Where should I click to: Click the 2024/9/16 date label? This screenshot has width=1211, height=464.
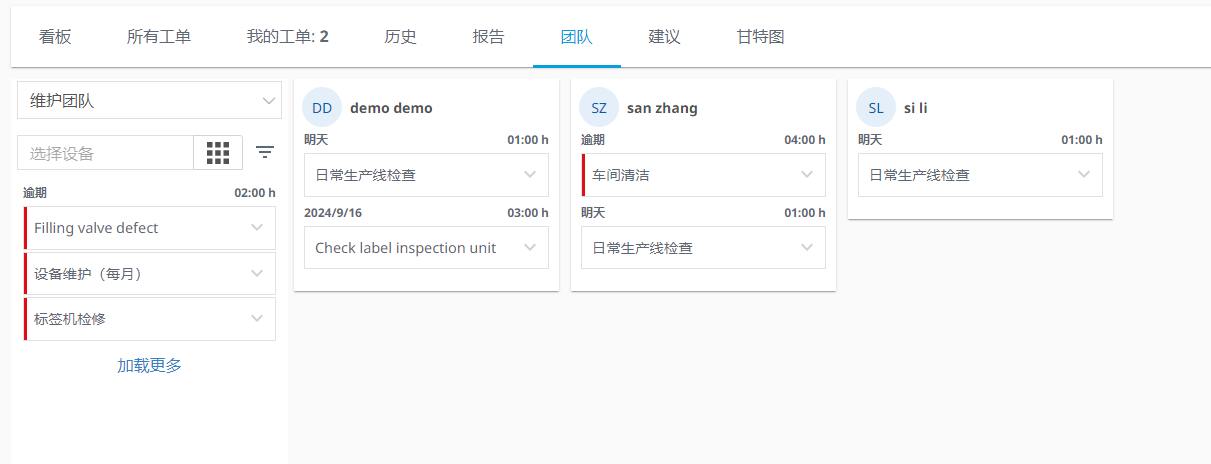click(331, 213)
